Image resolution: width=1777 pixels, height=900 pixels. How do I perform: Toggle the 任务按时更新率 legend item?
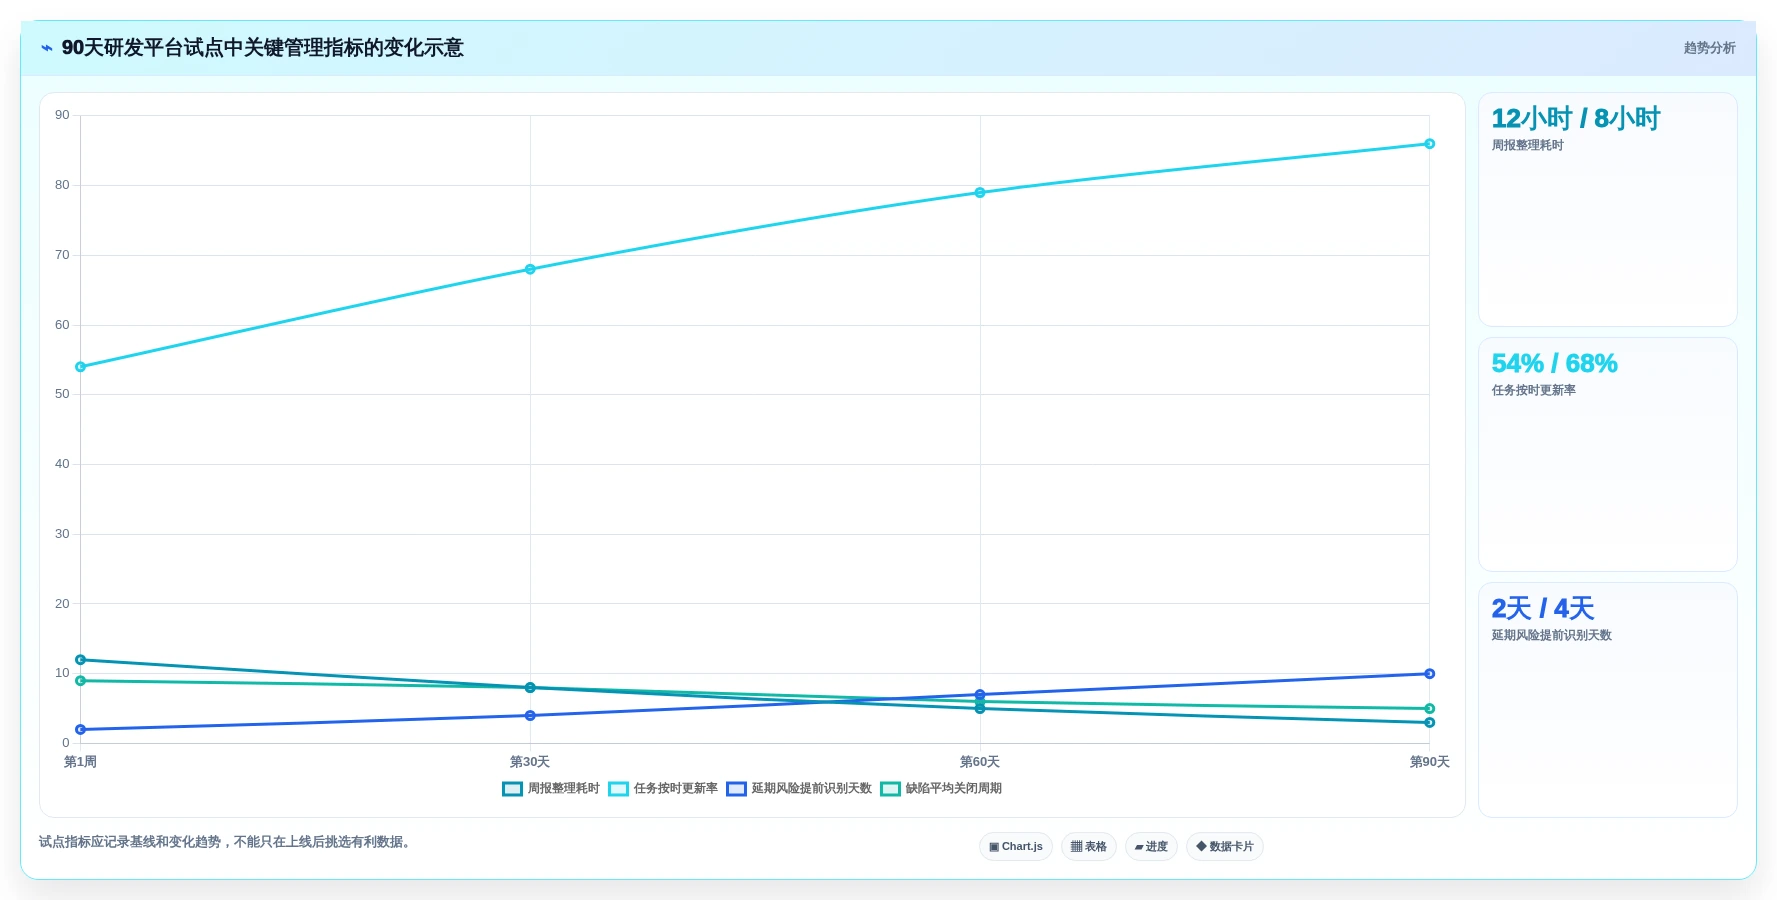[663, 789]
